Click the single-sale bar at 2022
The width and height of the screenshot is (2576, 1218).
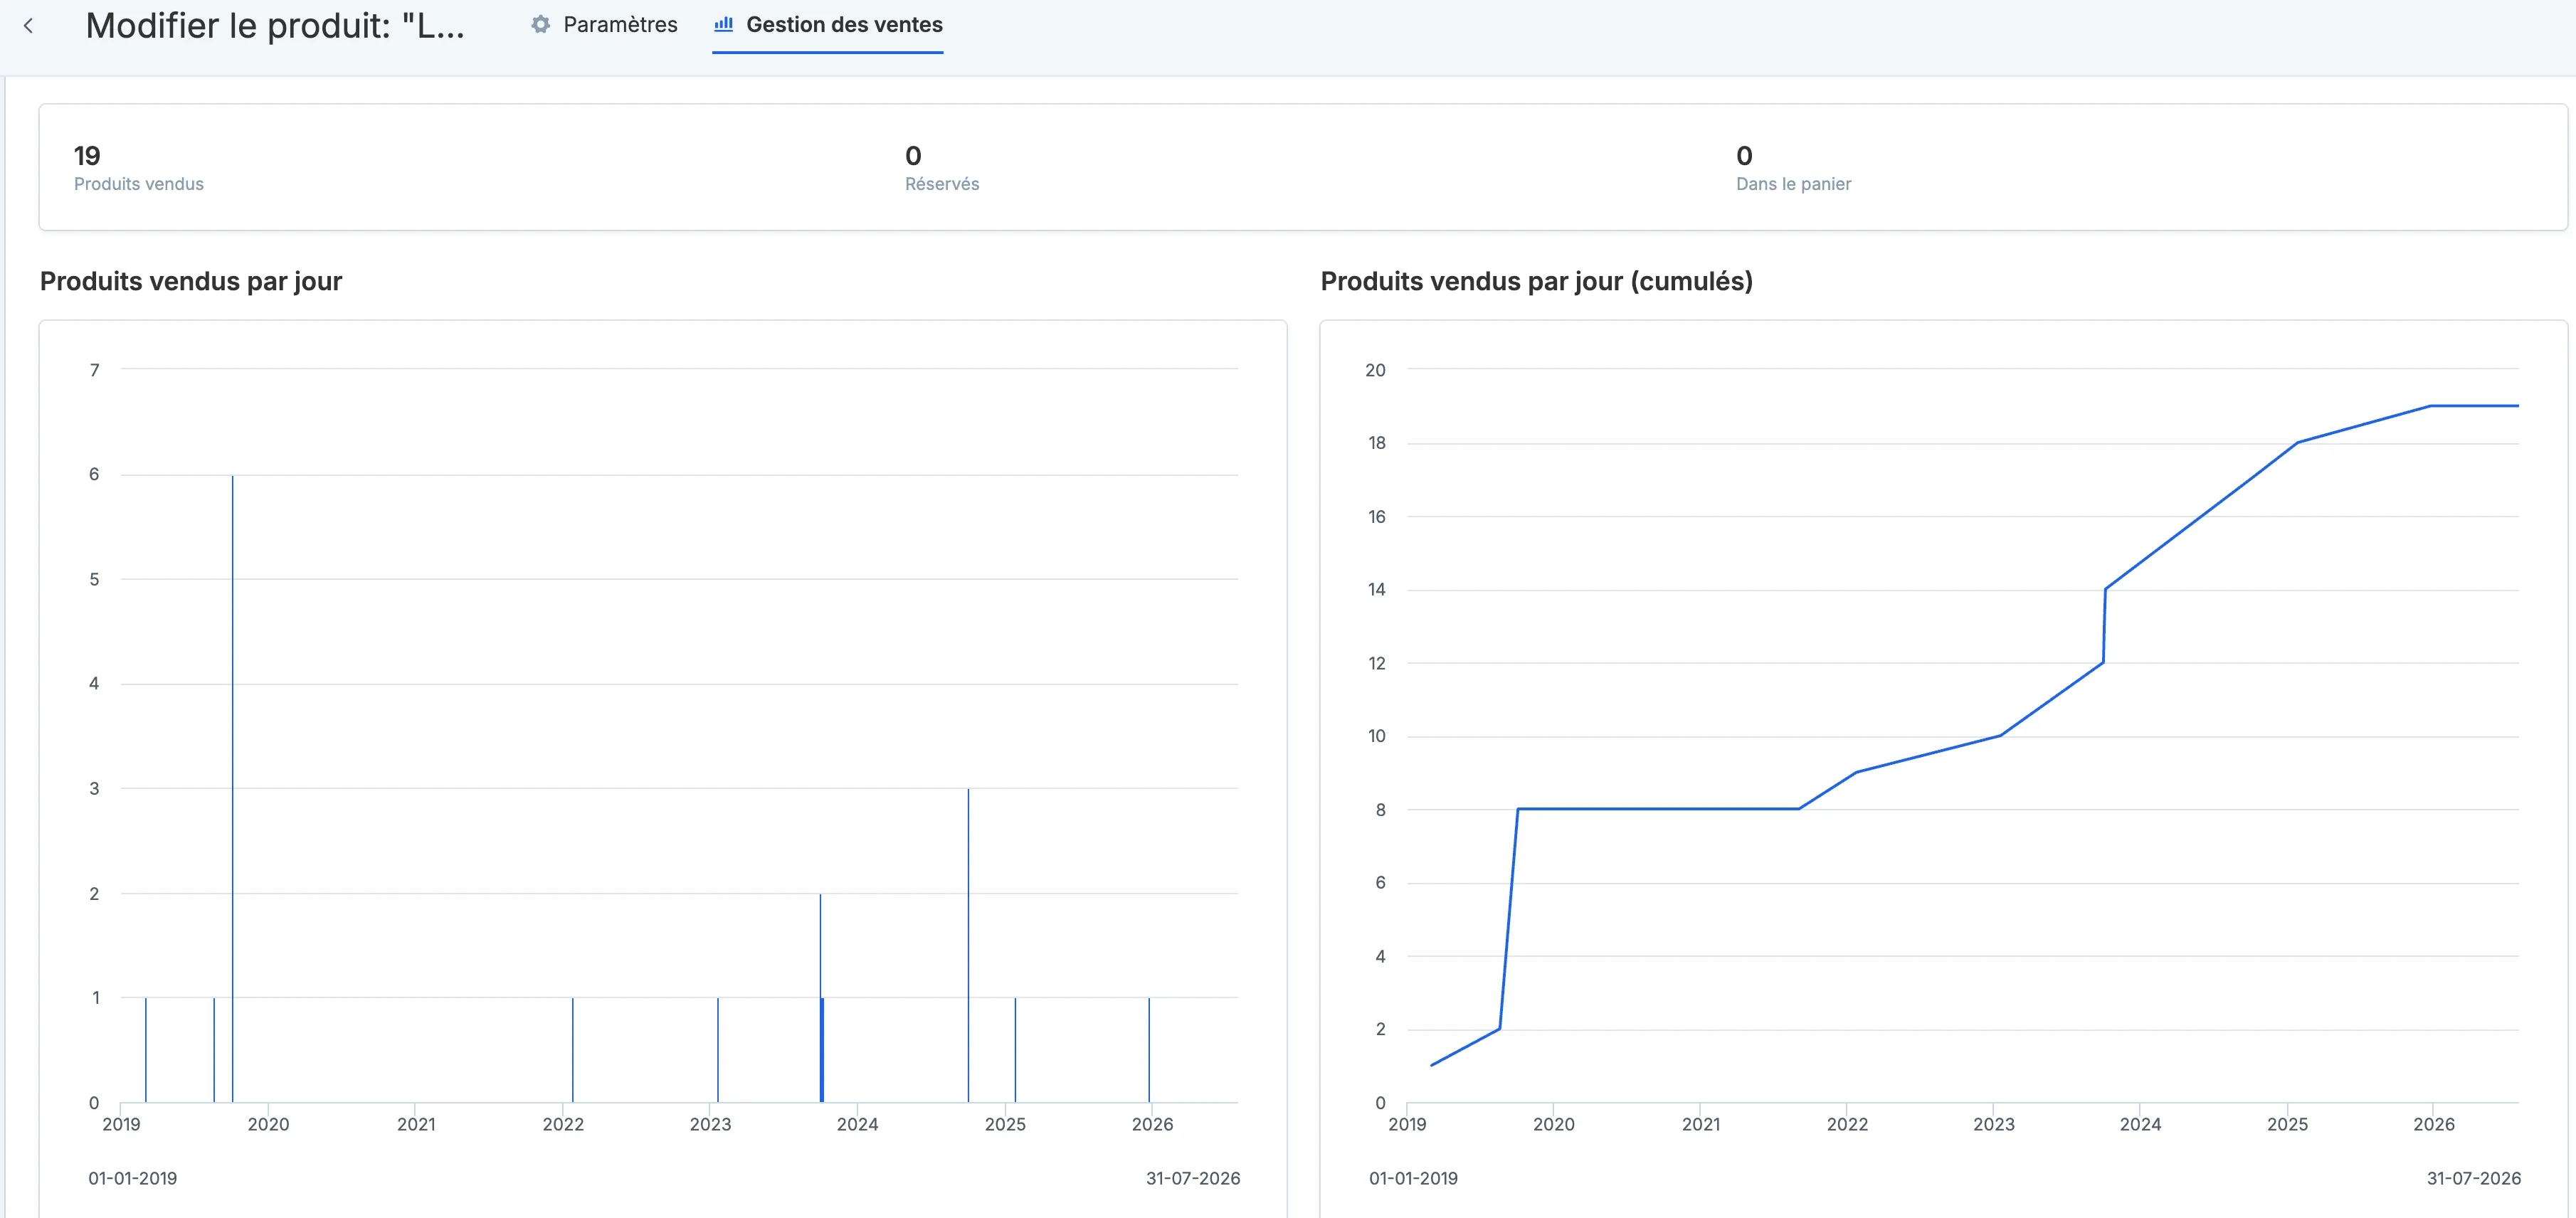[573, 1050]
